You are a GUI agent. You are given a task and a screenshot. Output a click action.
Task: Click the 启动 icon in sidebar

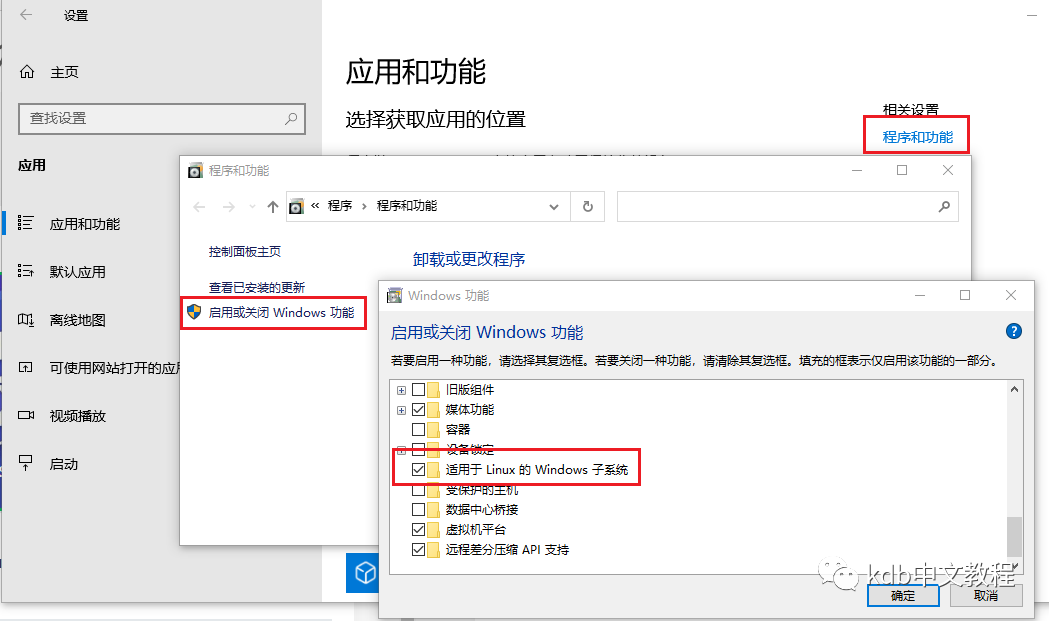tap(25, 462)
